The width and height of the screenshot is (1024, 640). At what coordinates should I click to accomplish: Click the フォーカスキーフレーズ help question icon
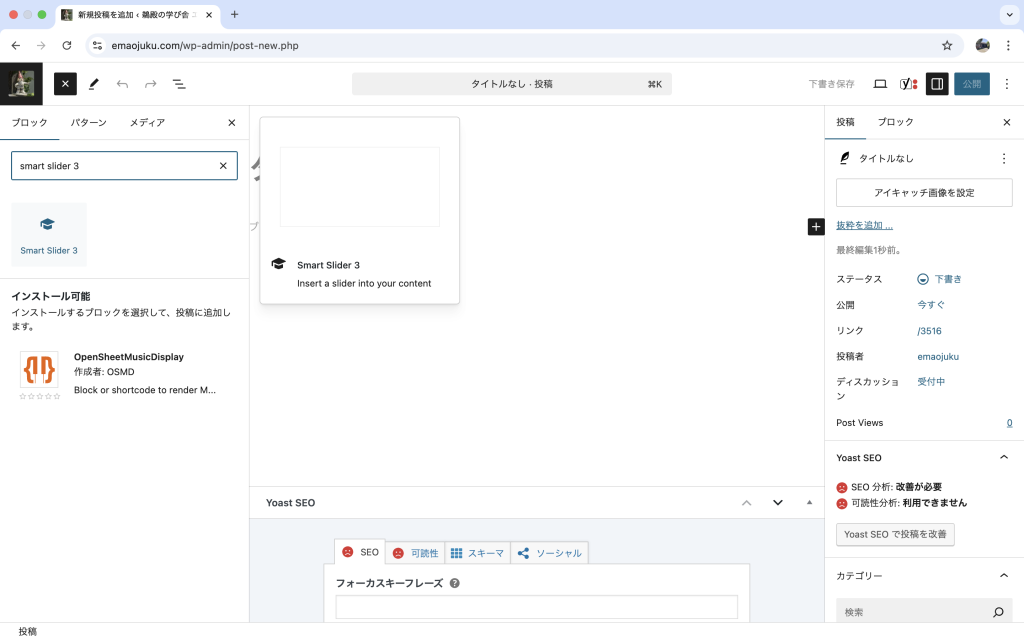click(455, 583)
